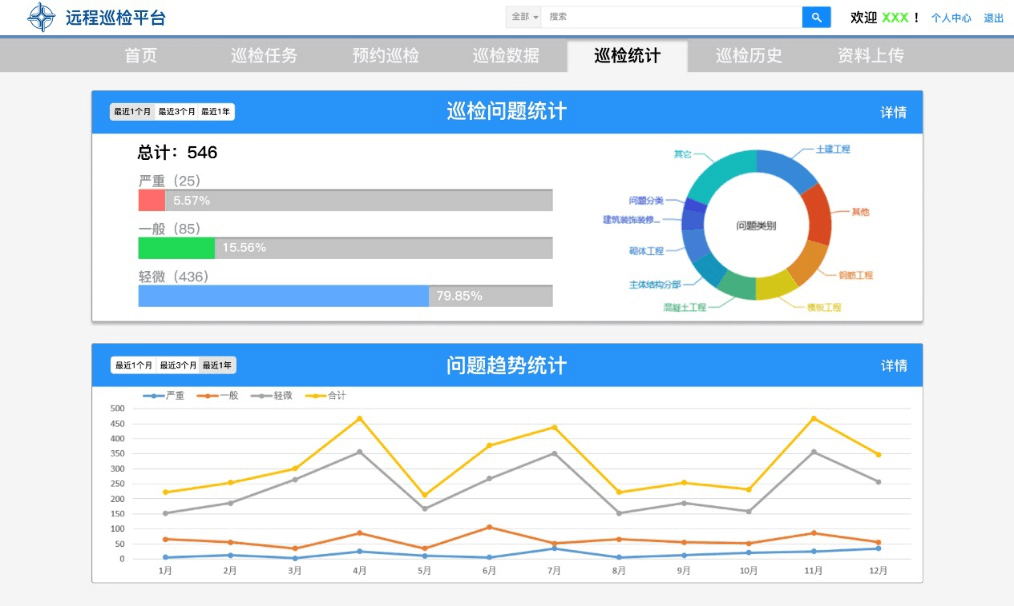
Task: Focus the 搜索 text input field
Action: [672, 17]
